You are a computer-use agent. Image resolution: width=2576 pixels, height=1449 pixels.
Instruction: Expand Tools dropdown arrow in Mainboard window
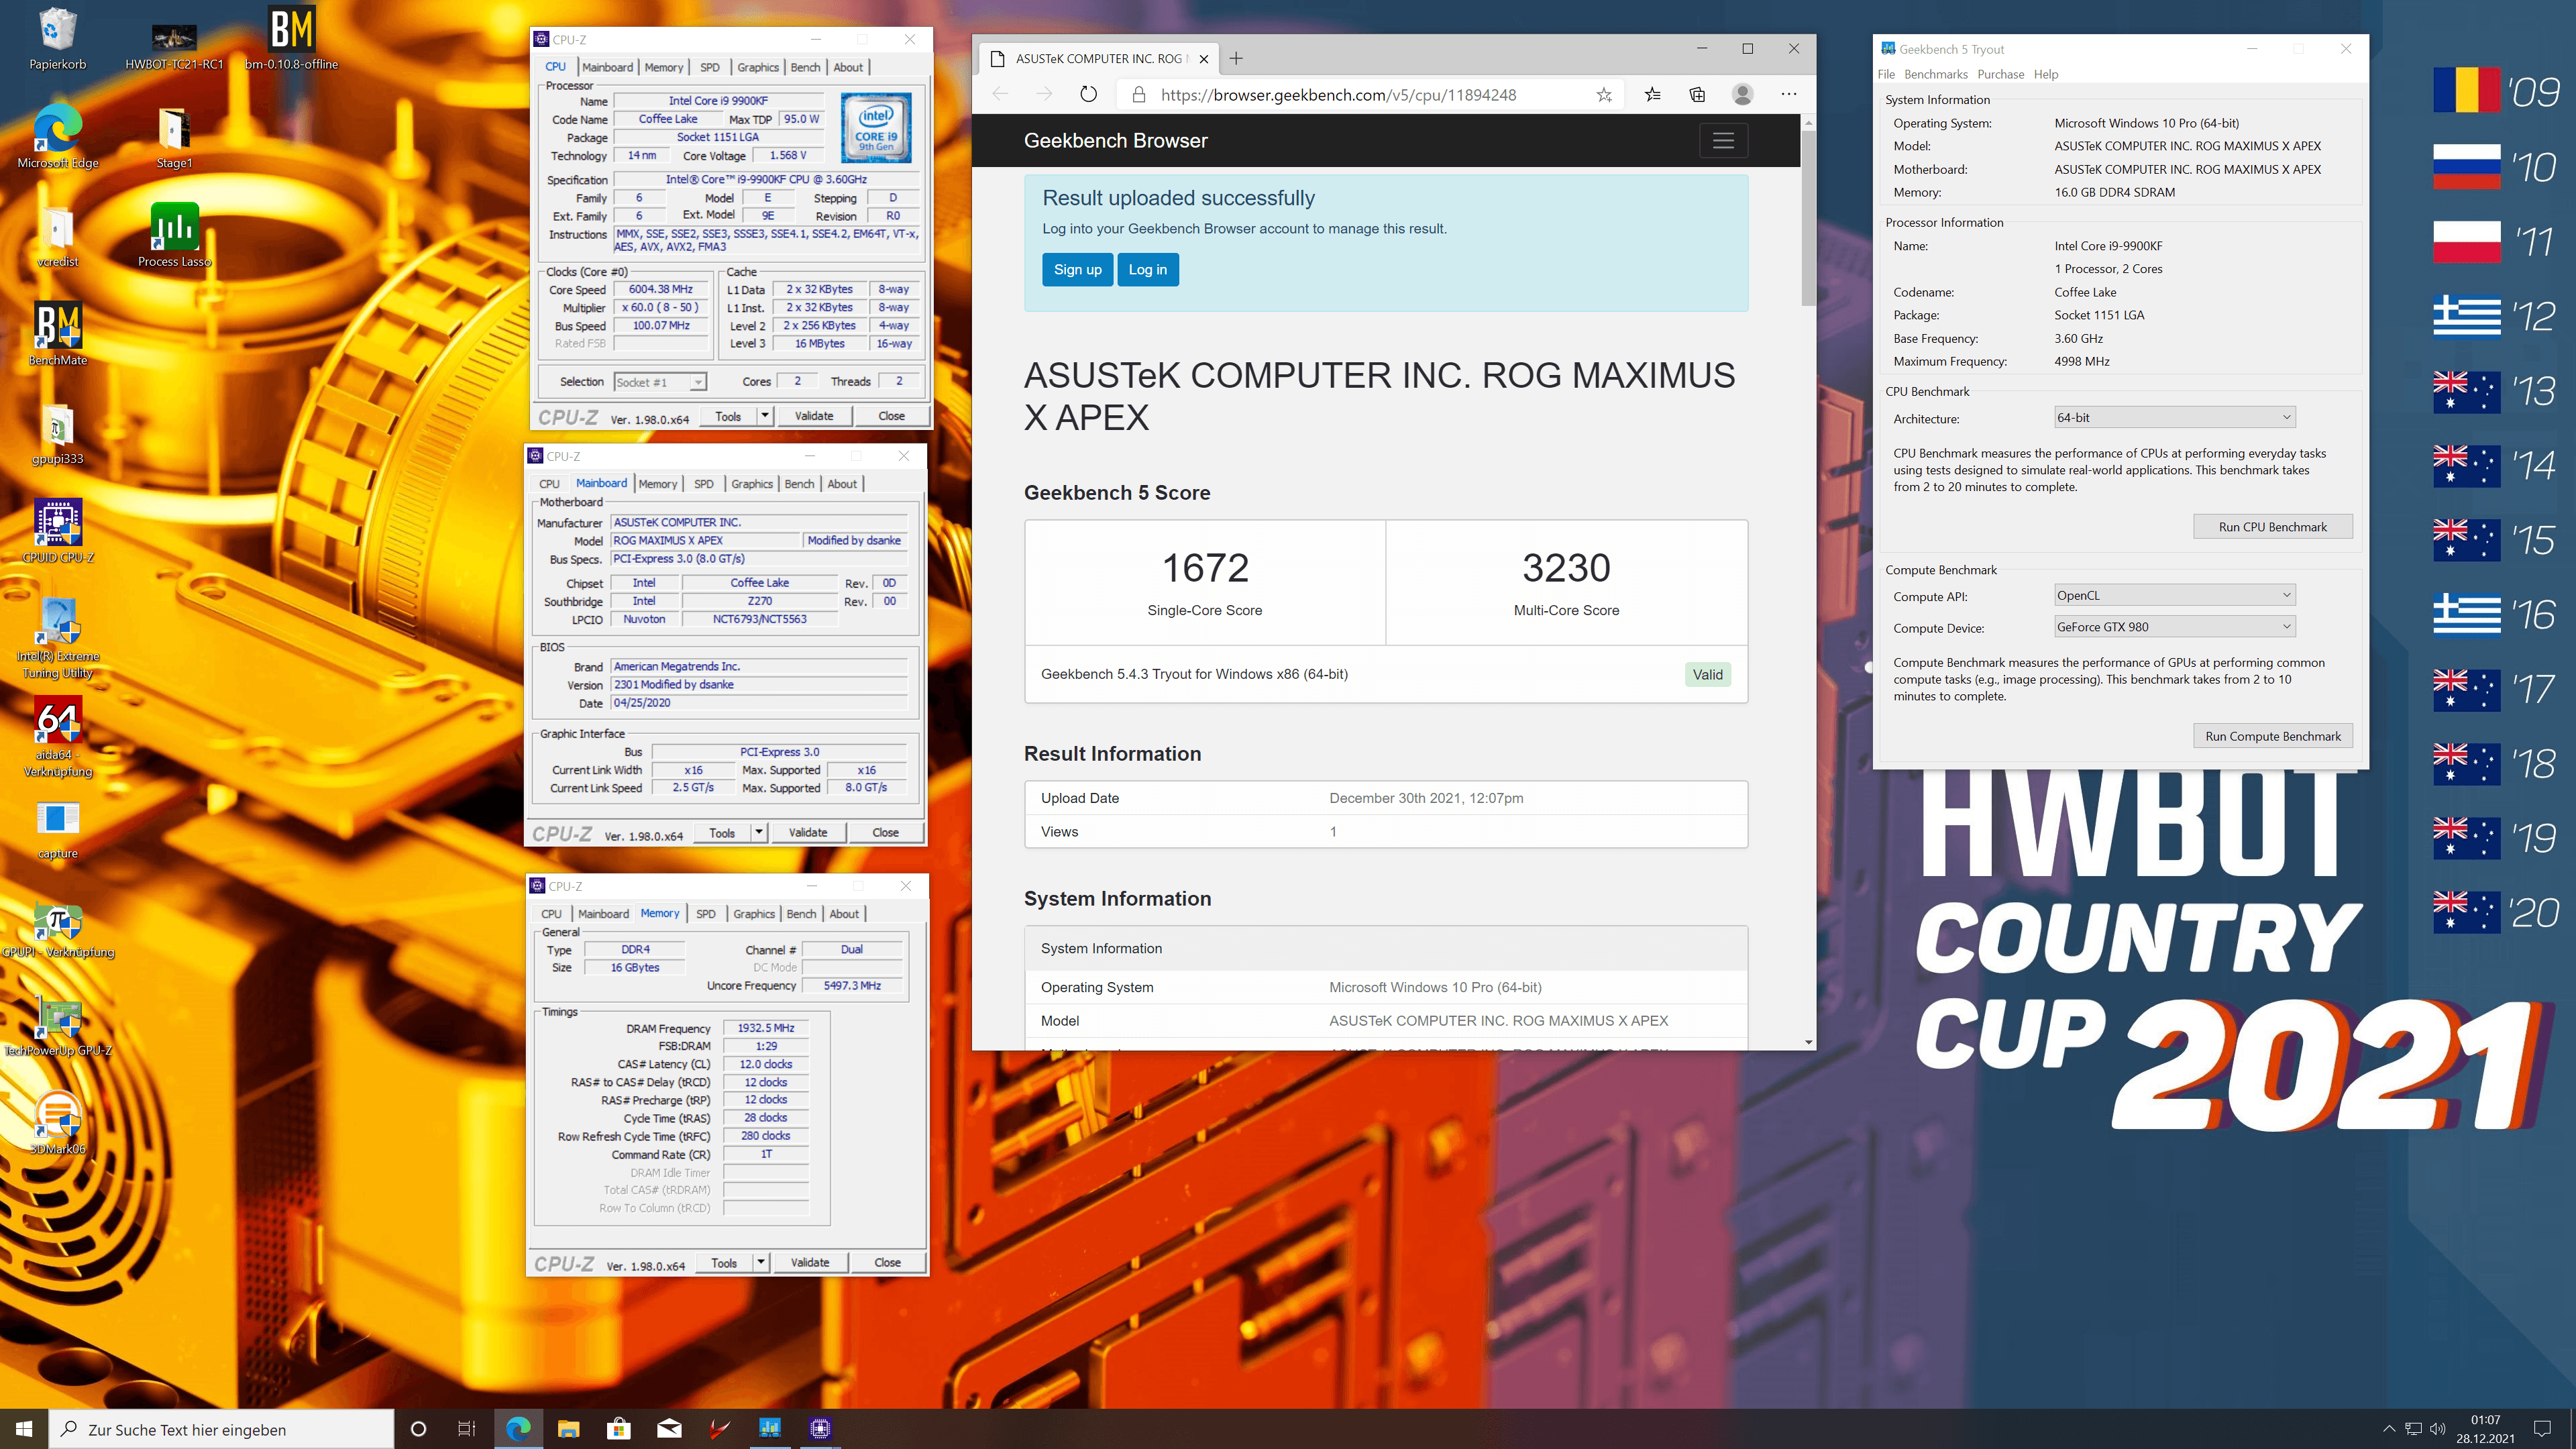coord(759,832)
